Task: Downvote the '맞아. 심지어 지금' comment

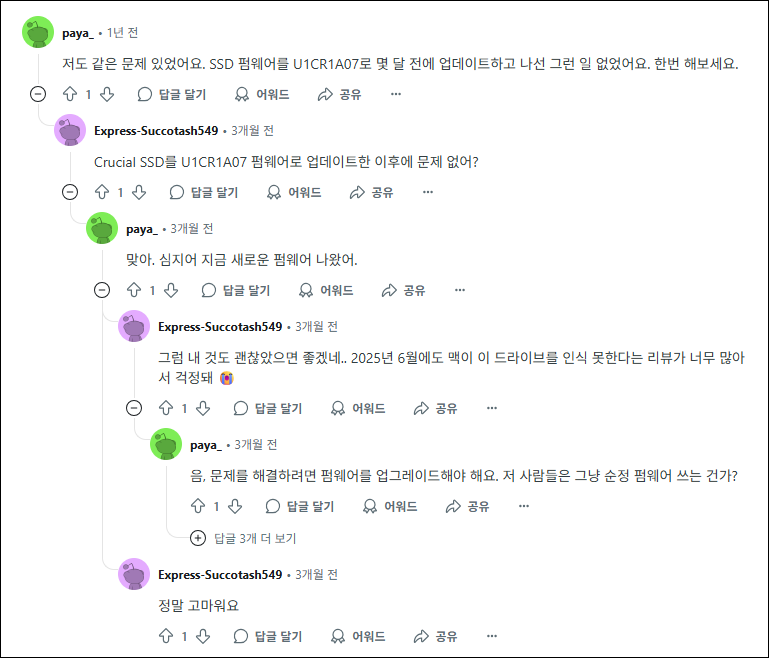Action: click(x=171, y=290)
